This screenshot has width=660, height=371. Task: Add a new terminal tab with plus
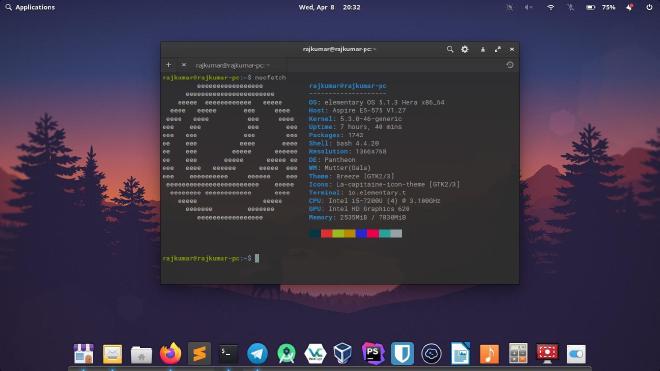click(168, 65)
